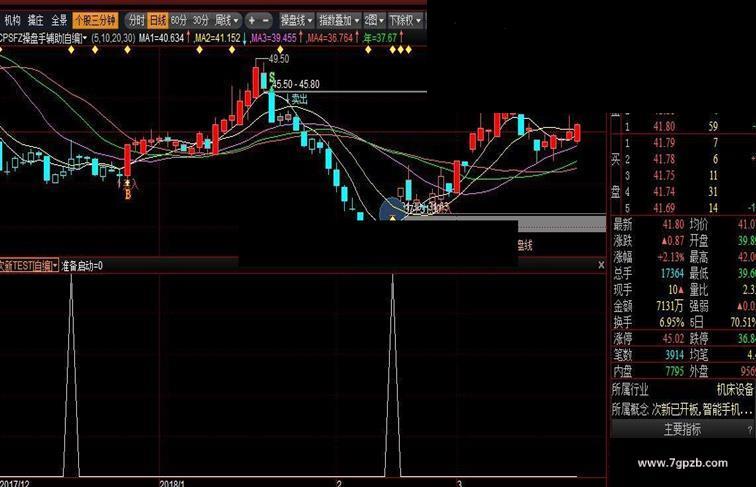Screen dimensions: 756x487
Task: Close the 次新TEST indicator sub-panel
Action: [x=601, y=265]
